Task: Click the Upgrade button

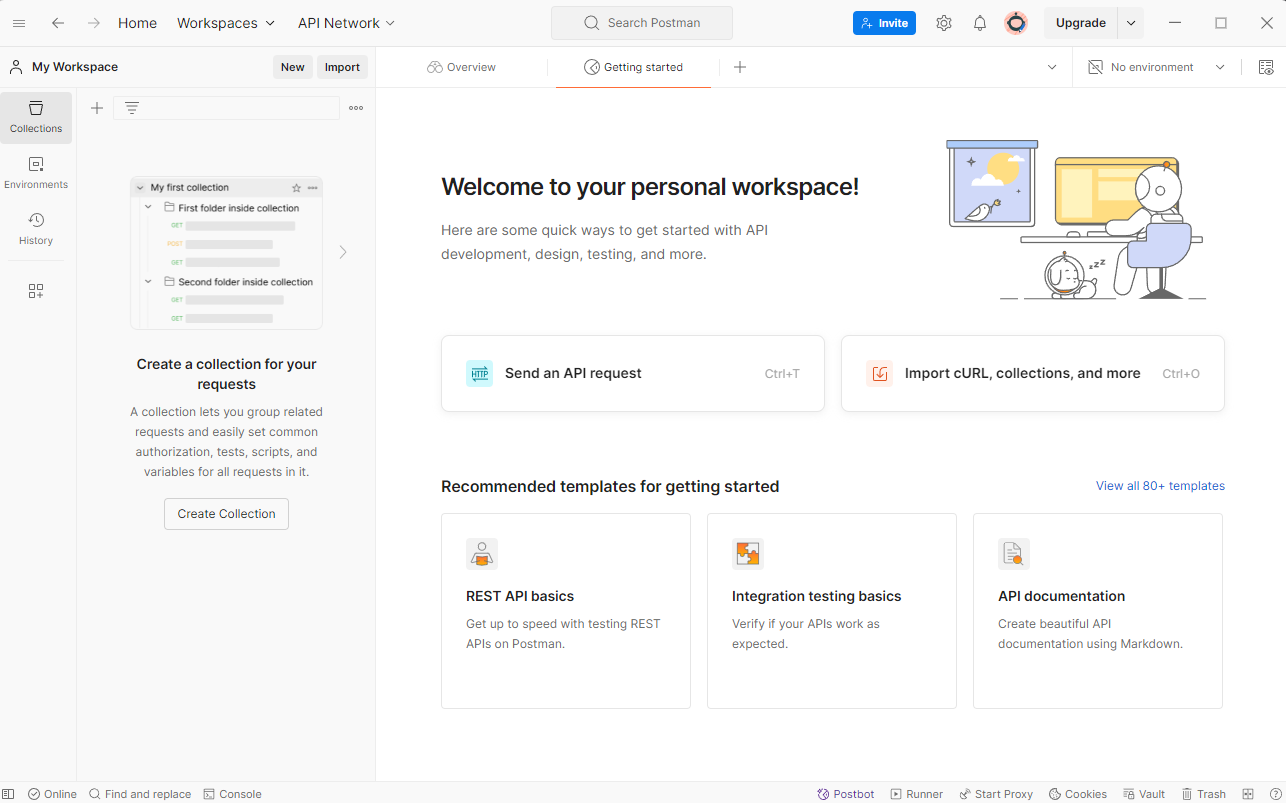Action: 1081,23
